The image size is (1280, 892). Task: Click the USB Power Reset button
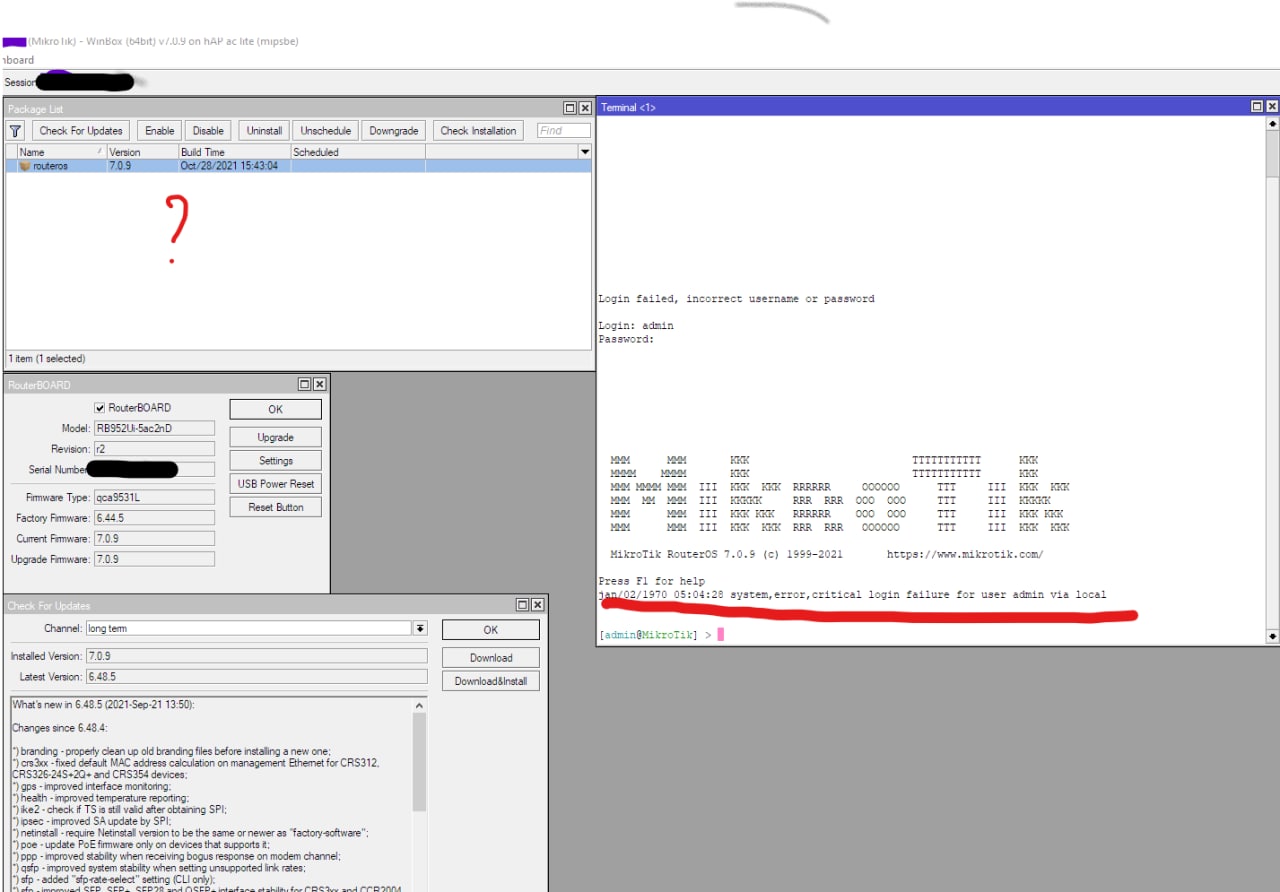coord(275,484)
